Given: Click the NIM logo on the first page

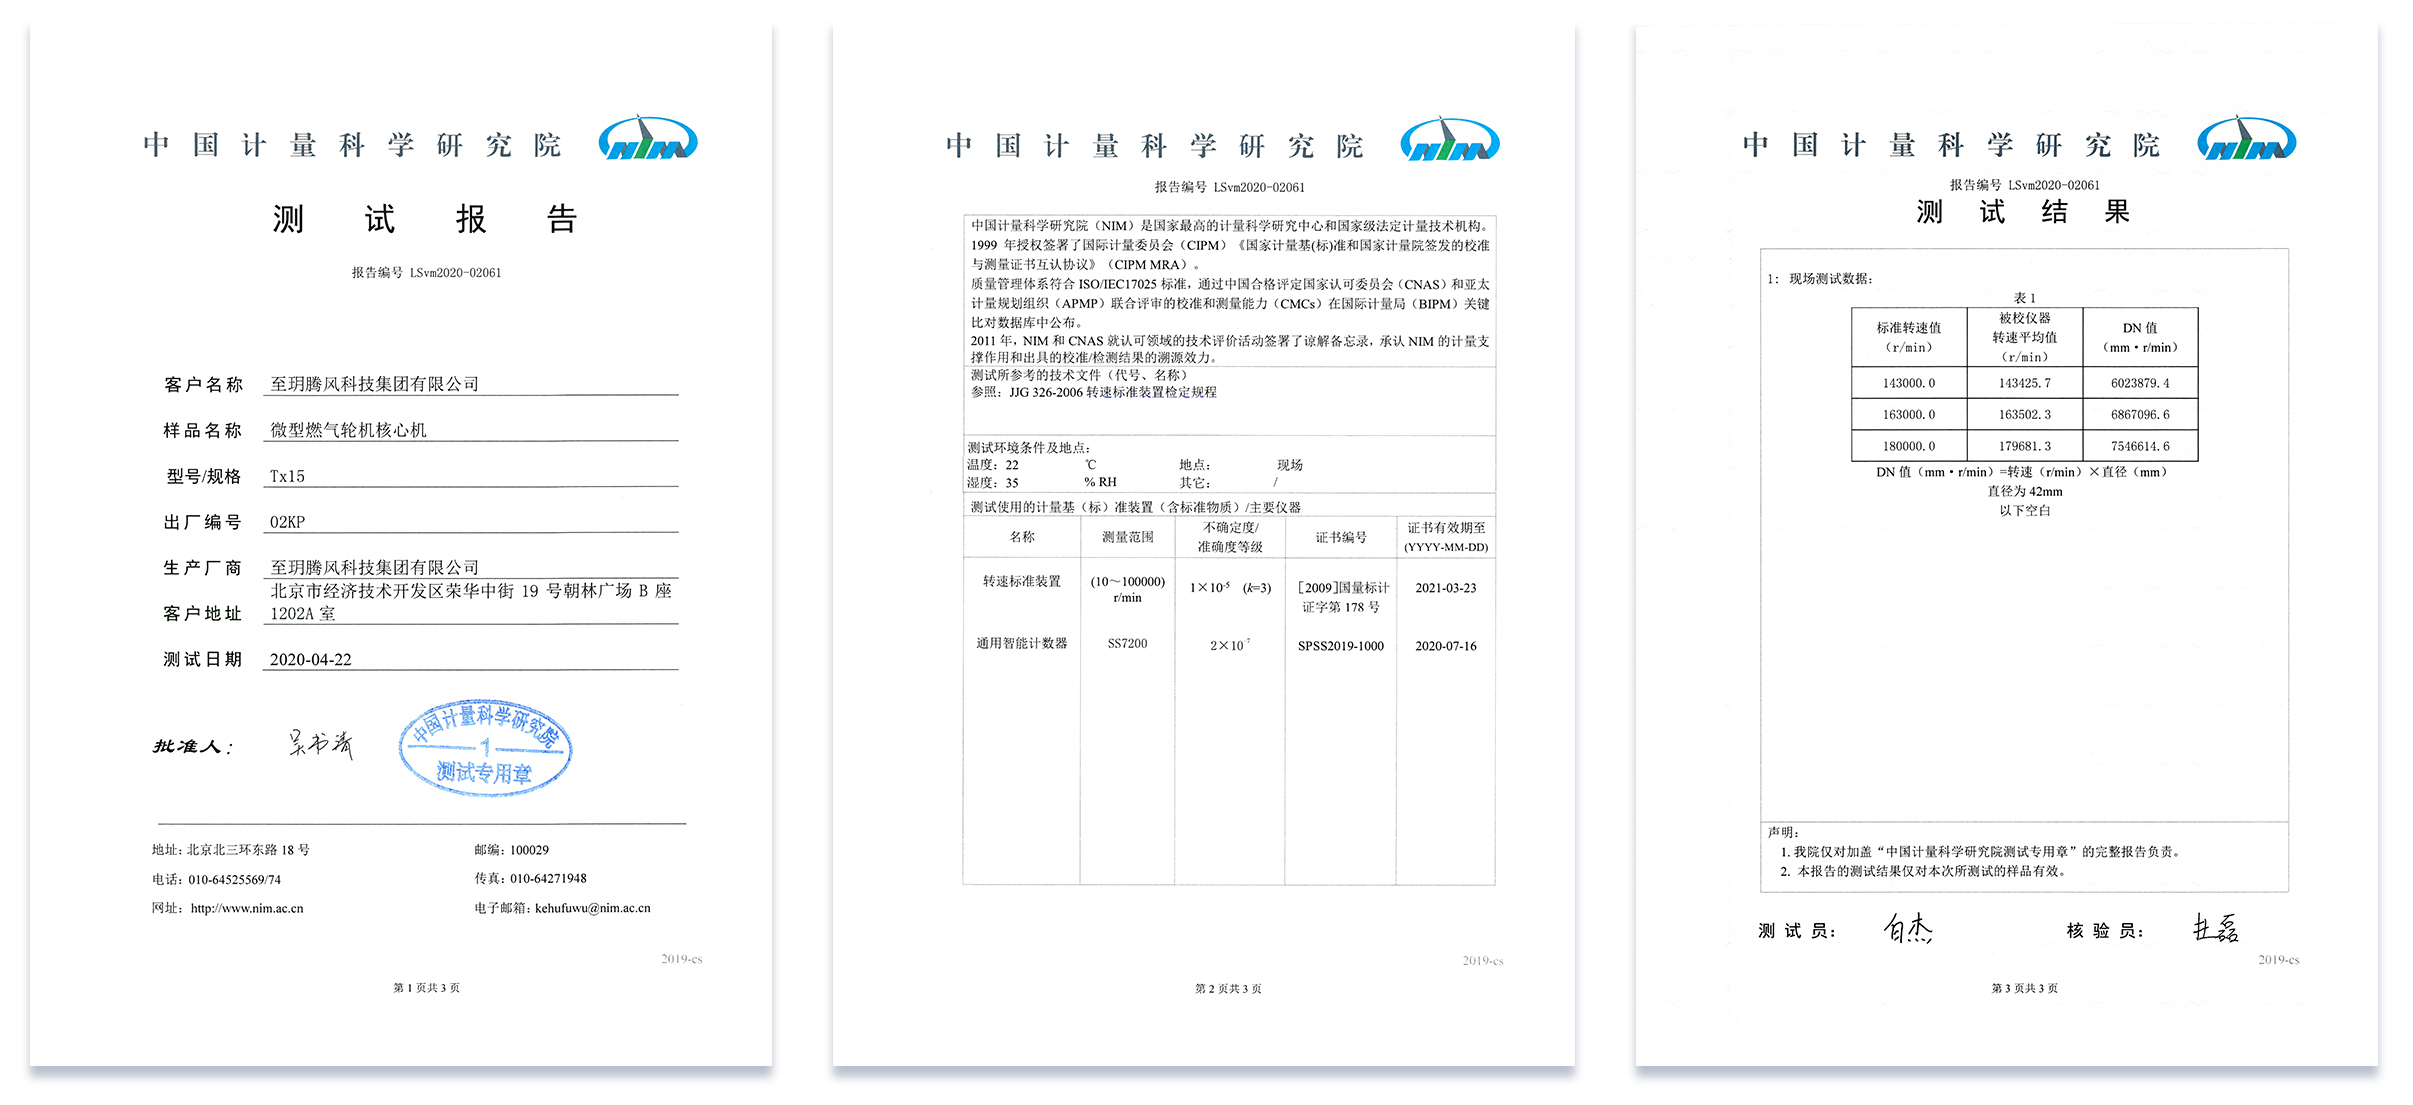Looking at the screenshot, I should [x=648, y=140].
